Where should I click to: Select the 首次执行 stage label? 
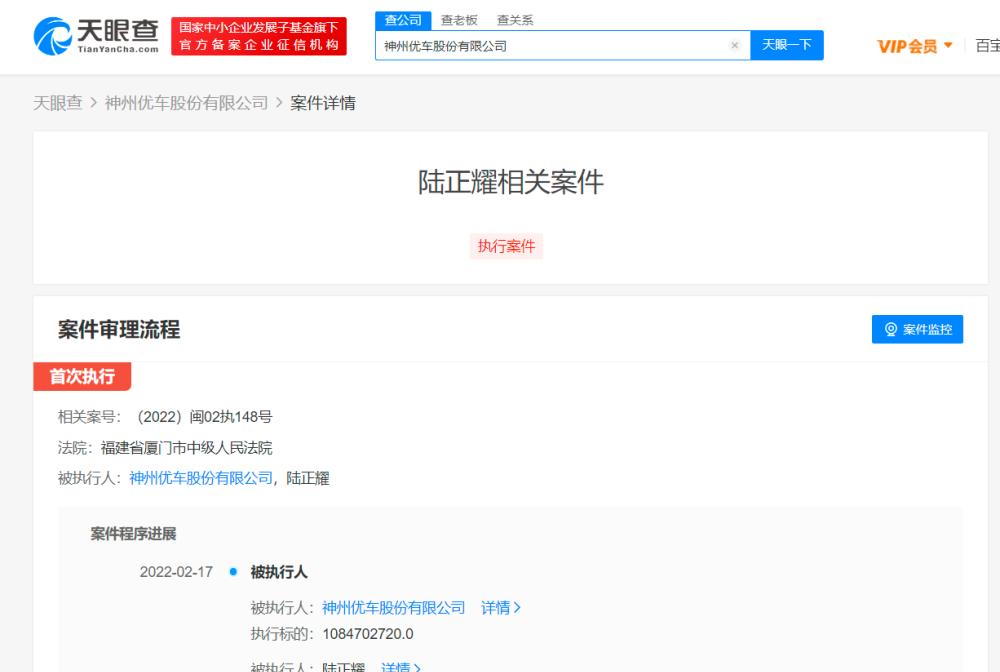tap(82, 376)
